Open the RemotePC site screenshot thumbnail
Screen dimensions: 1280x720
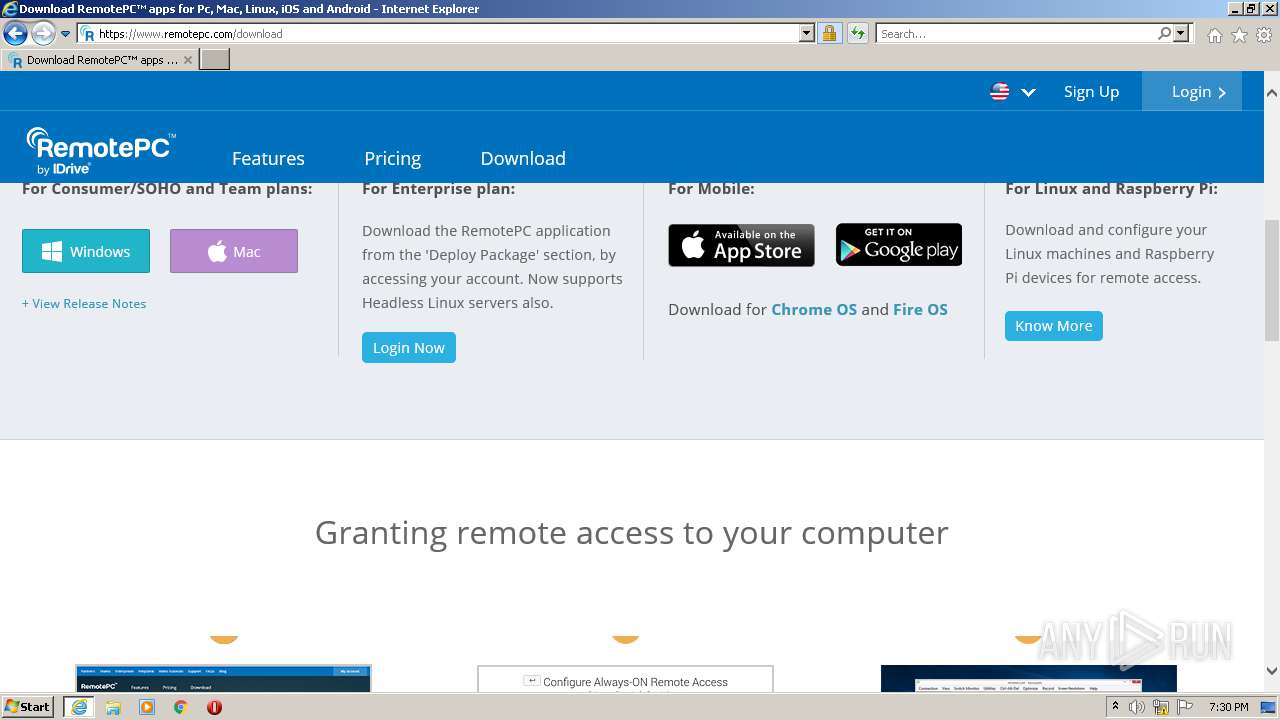point(223,679)
